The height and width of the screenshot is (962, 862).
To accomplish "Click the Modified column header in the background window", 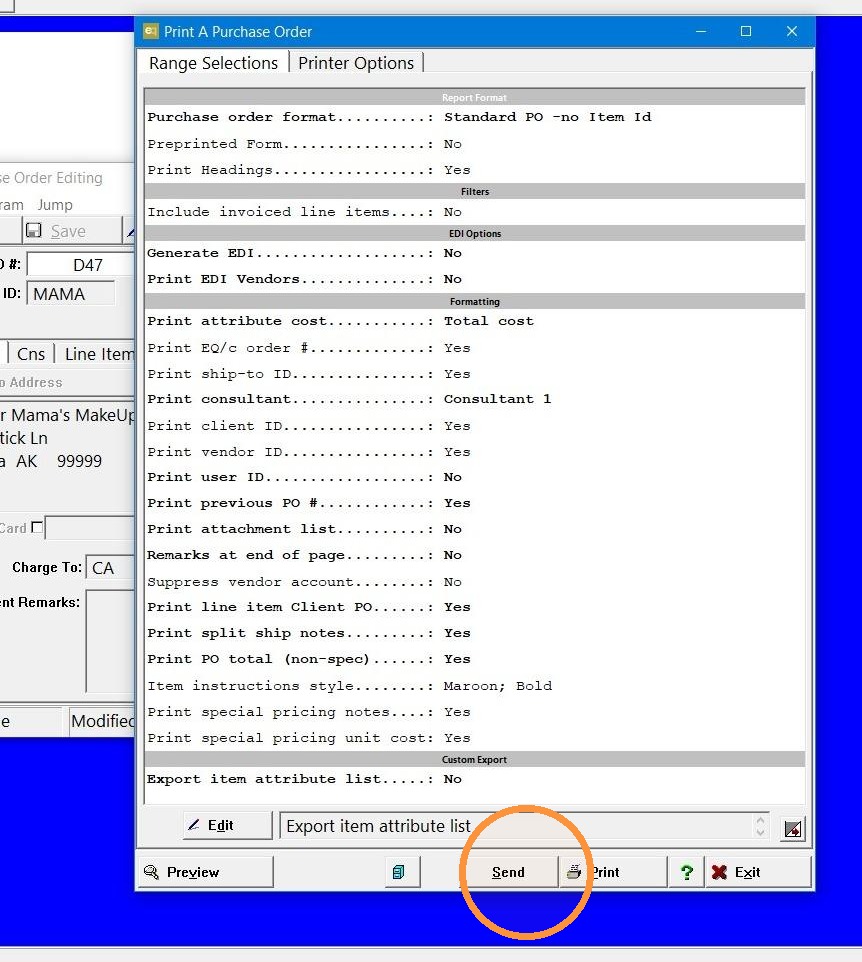I will pos(102,721).
